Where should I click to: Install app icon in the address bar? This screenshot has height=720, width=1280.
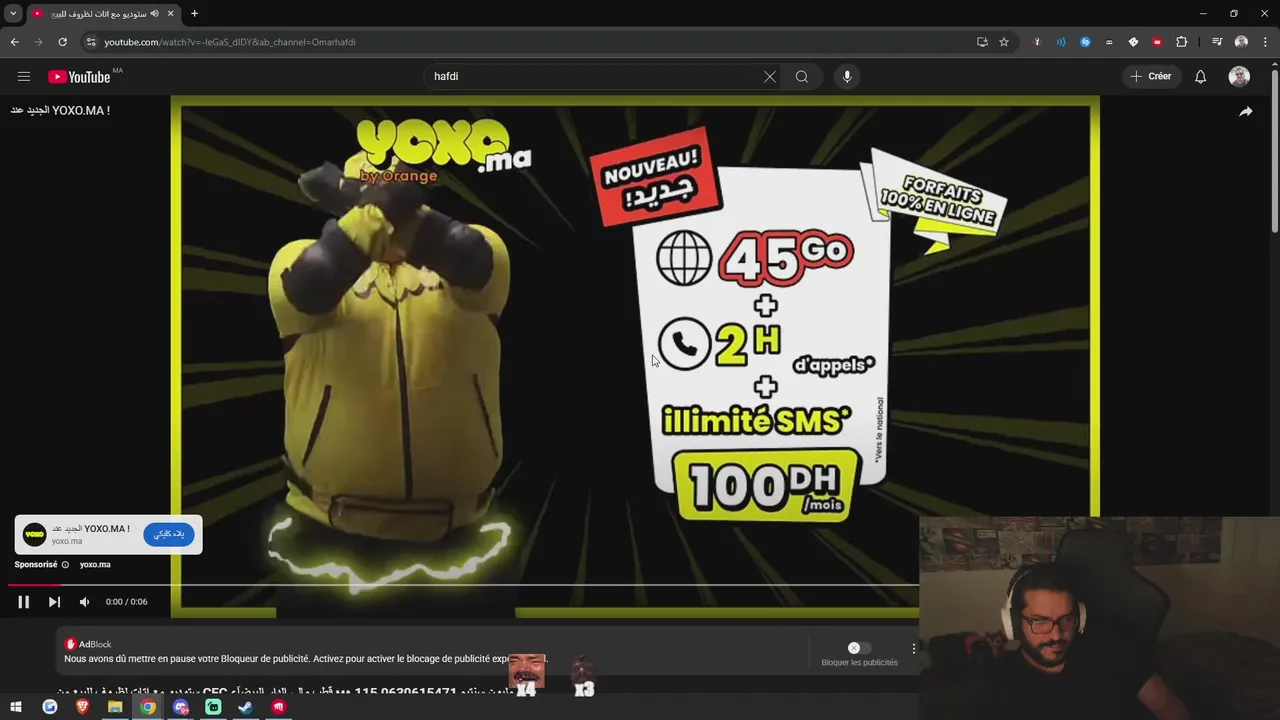click(x=982, y=42)
